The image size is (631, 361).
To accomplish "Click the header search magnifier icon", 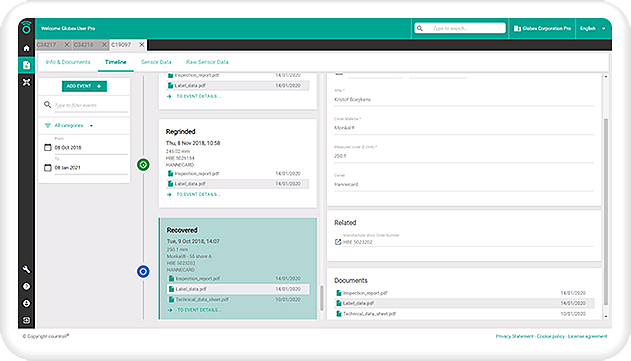I will click(420, 28).
